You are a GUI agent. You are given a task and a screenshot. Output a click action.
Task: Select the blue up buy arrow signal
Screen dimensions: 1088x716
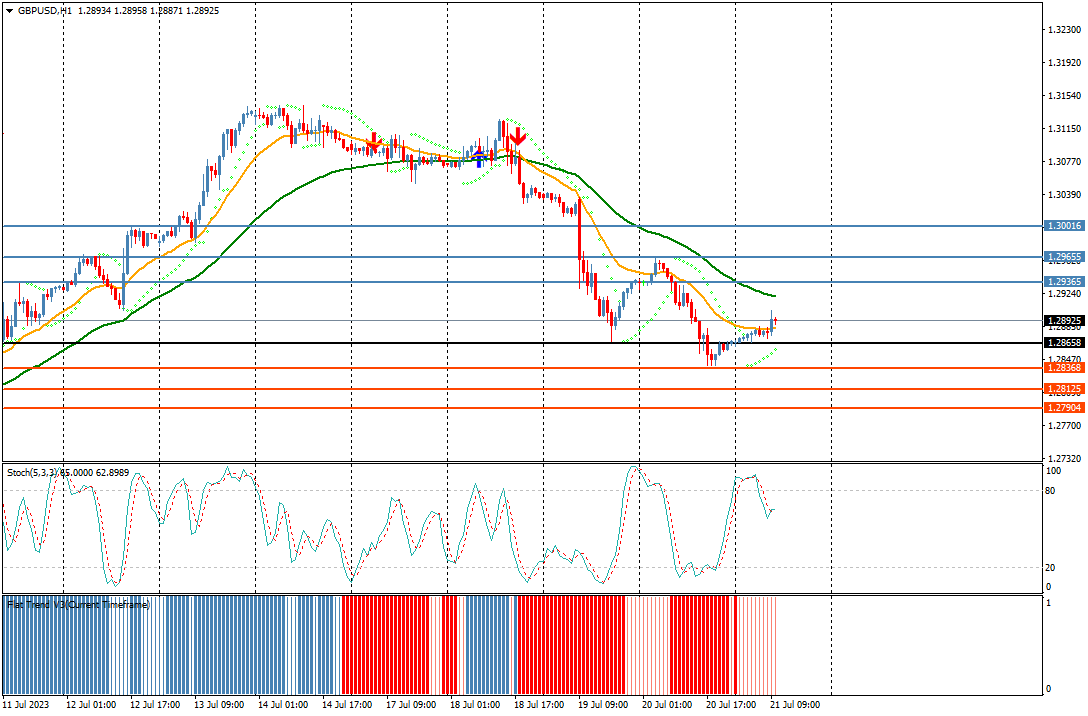coord(478,157)
